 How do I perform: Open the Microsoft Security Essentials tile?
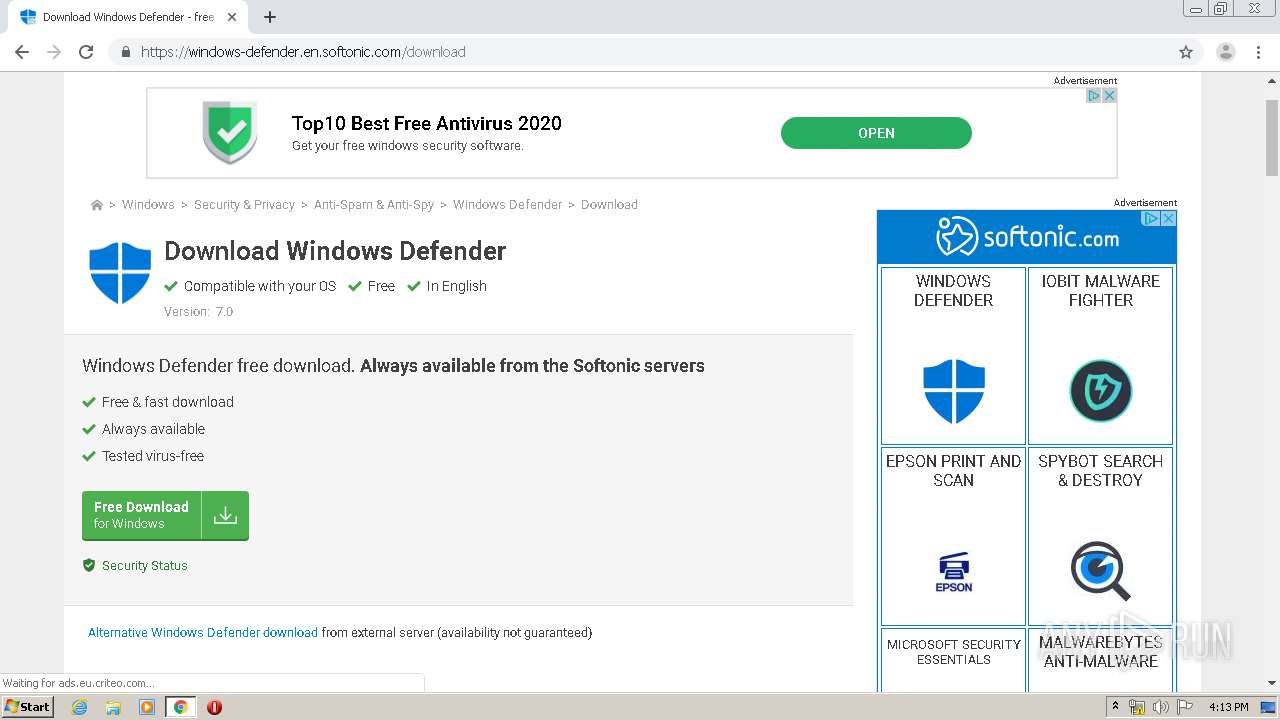[x=953, y=660]
